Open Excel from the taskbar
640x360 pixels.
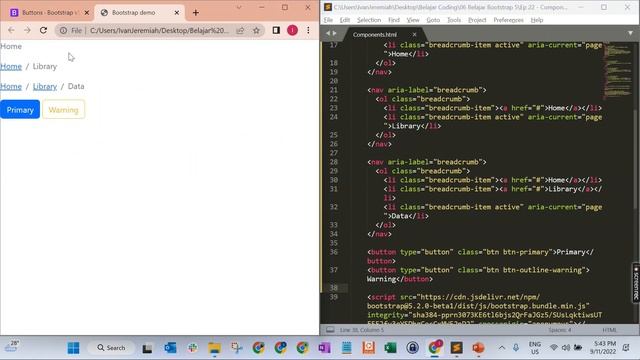pyautogui.click(x=391, y=348)
